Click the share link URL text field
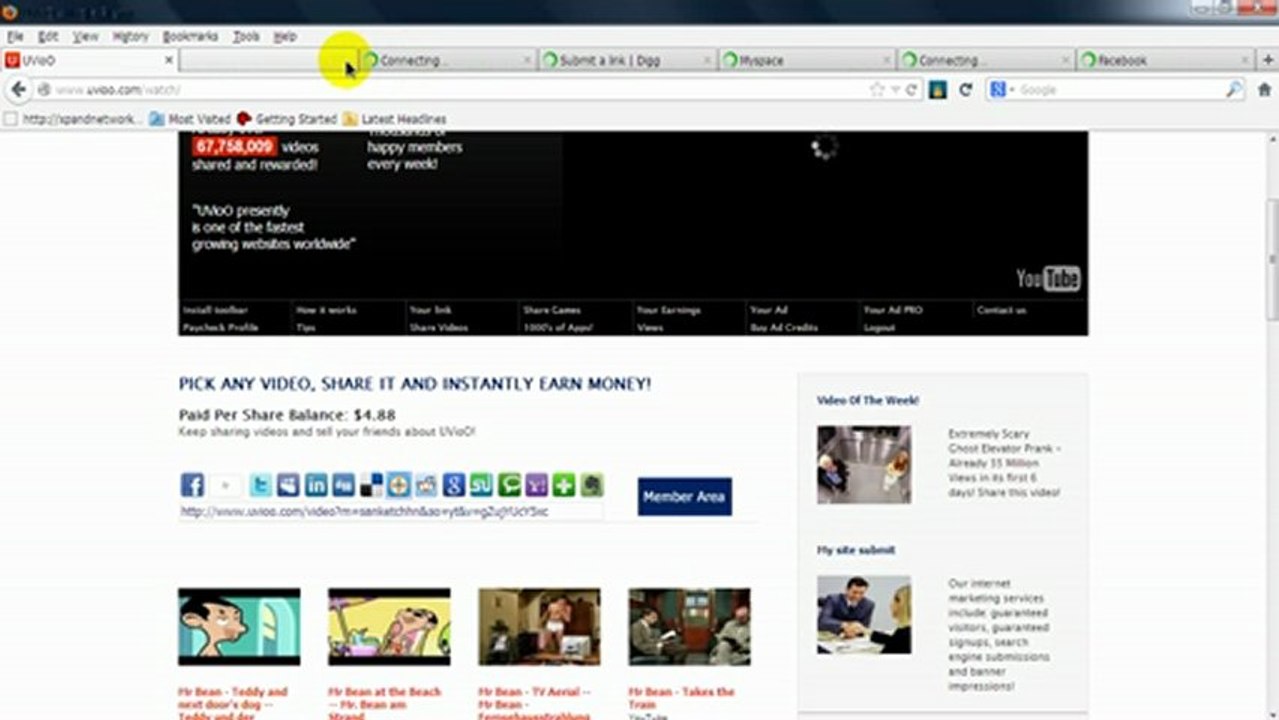1279x720 pixels. point(390,511)
